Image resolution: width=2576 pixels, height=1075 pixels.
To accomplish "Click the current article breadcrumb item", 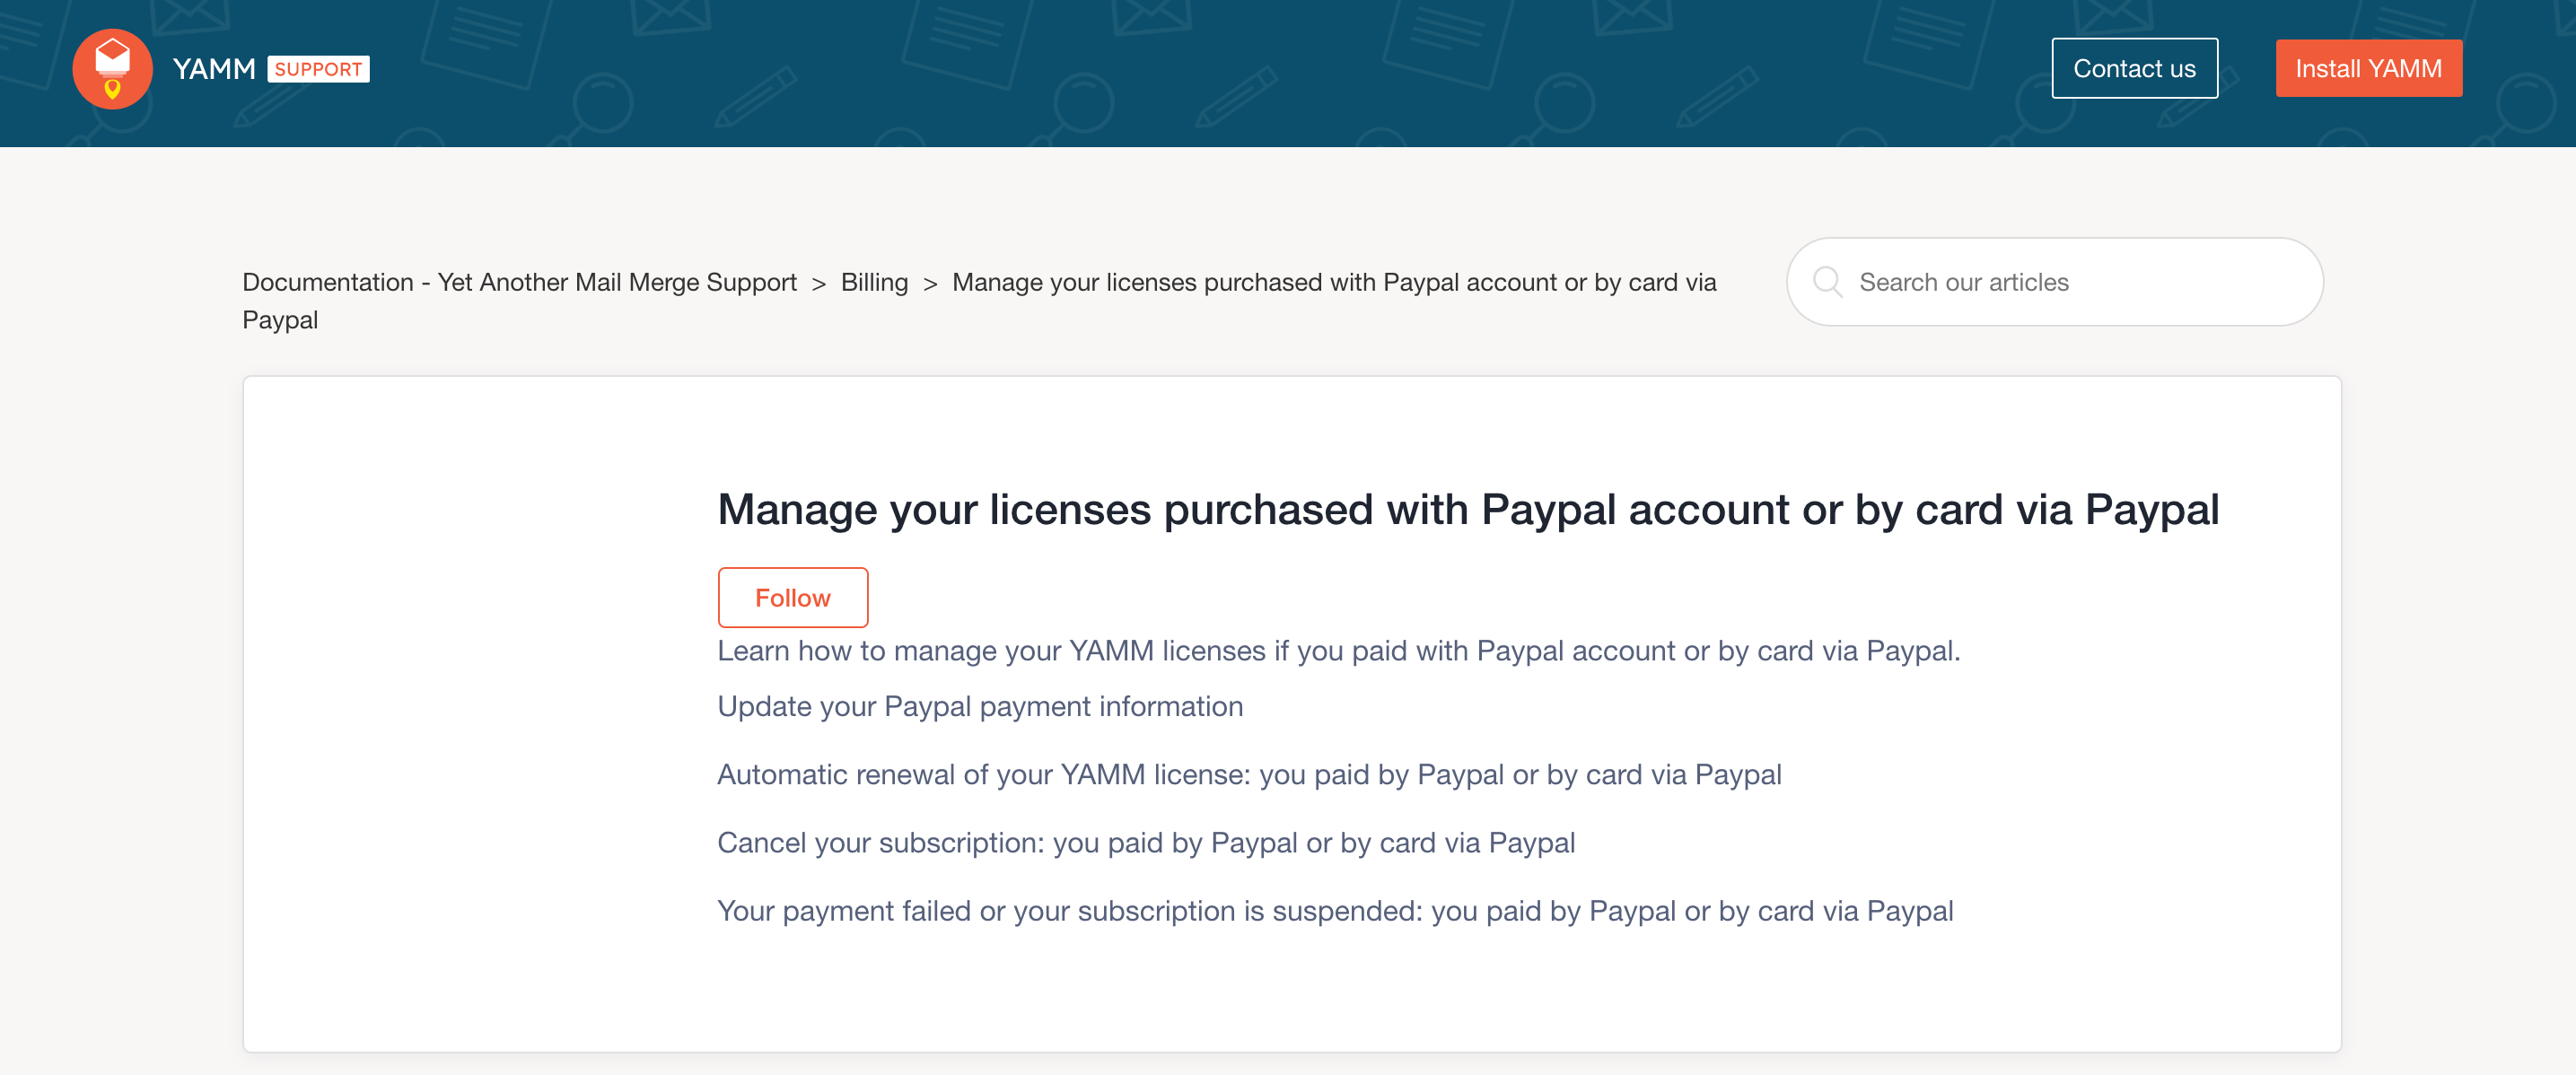I will (x=1333, y=283).
